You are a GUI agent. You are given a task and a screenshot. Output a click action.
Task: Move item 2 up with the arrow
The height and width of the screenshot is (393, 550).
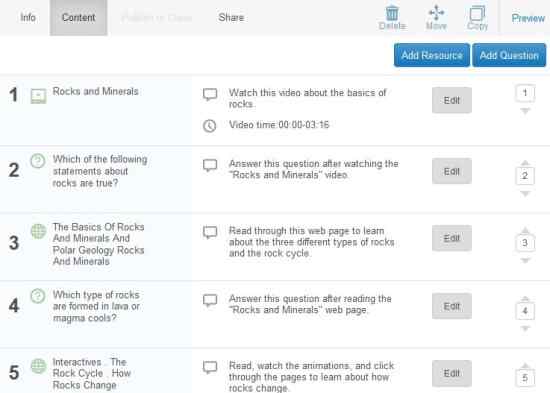(x=525, y=163)
